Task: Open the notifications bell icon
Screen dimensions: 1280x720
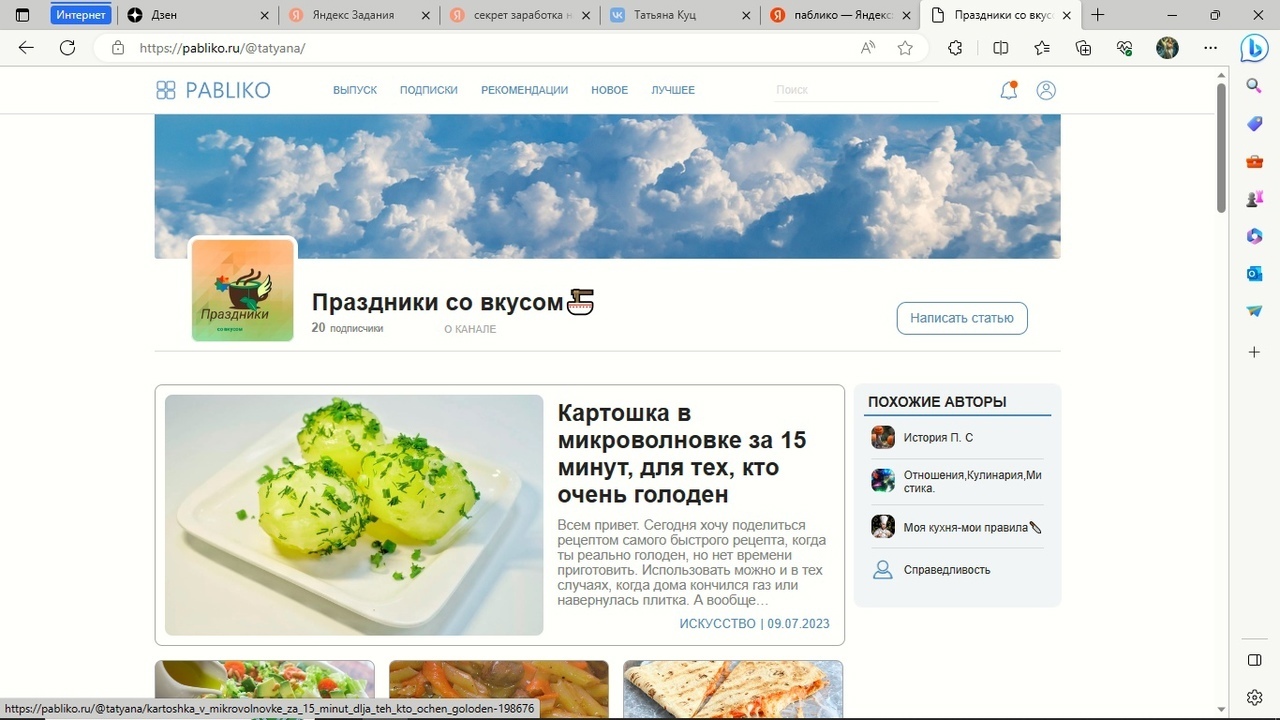Action: point(1008,90)
